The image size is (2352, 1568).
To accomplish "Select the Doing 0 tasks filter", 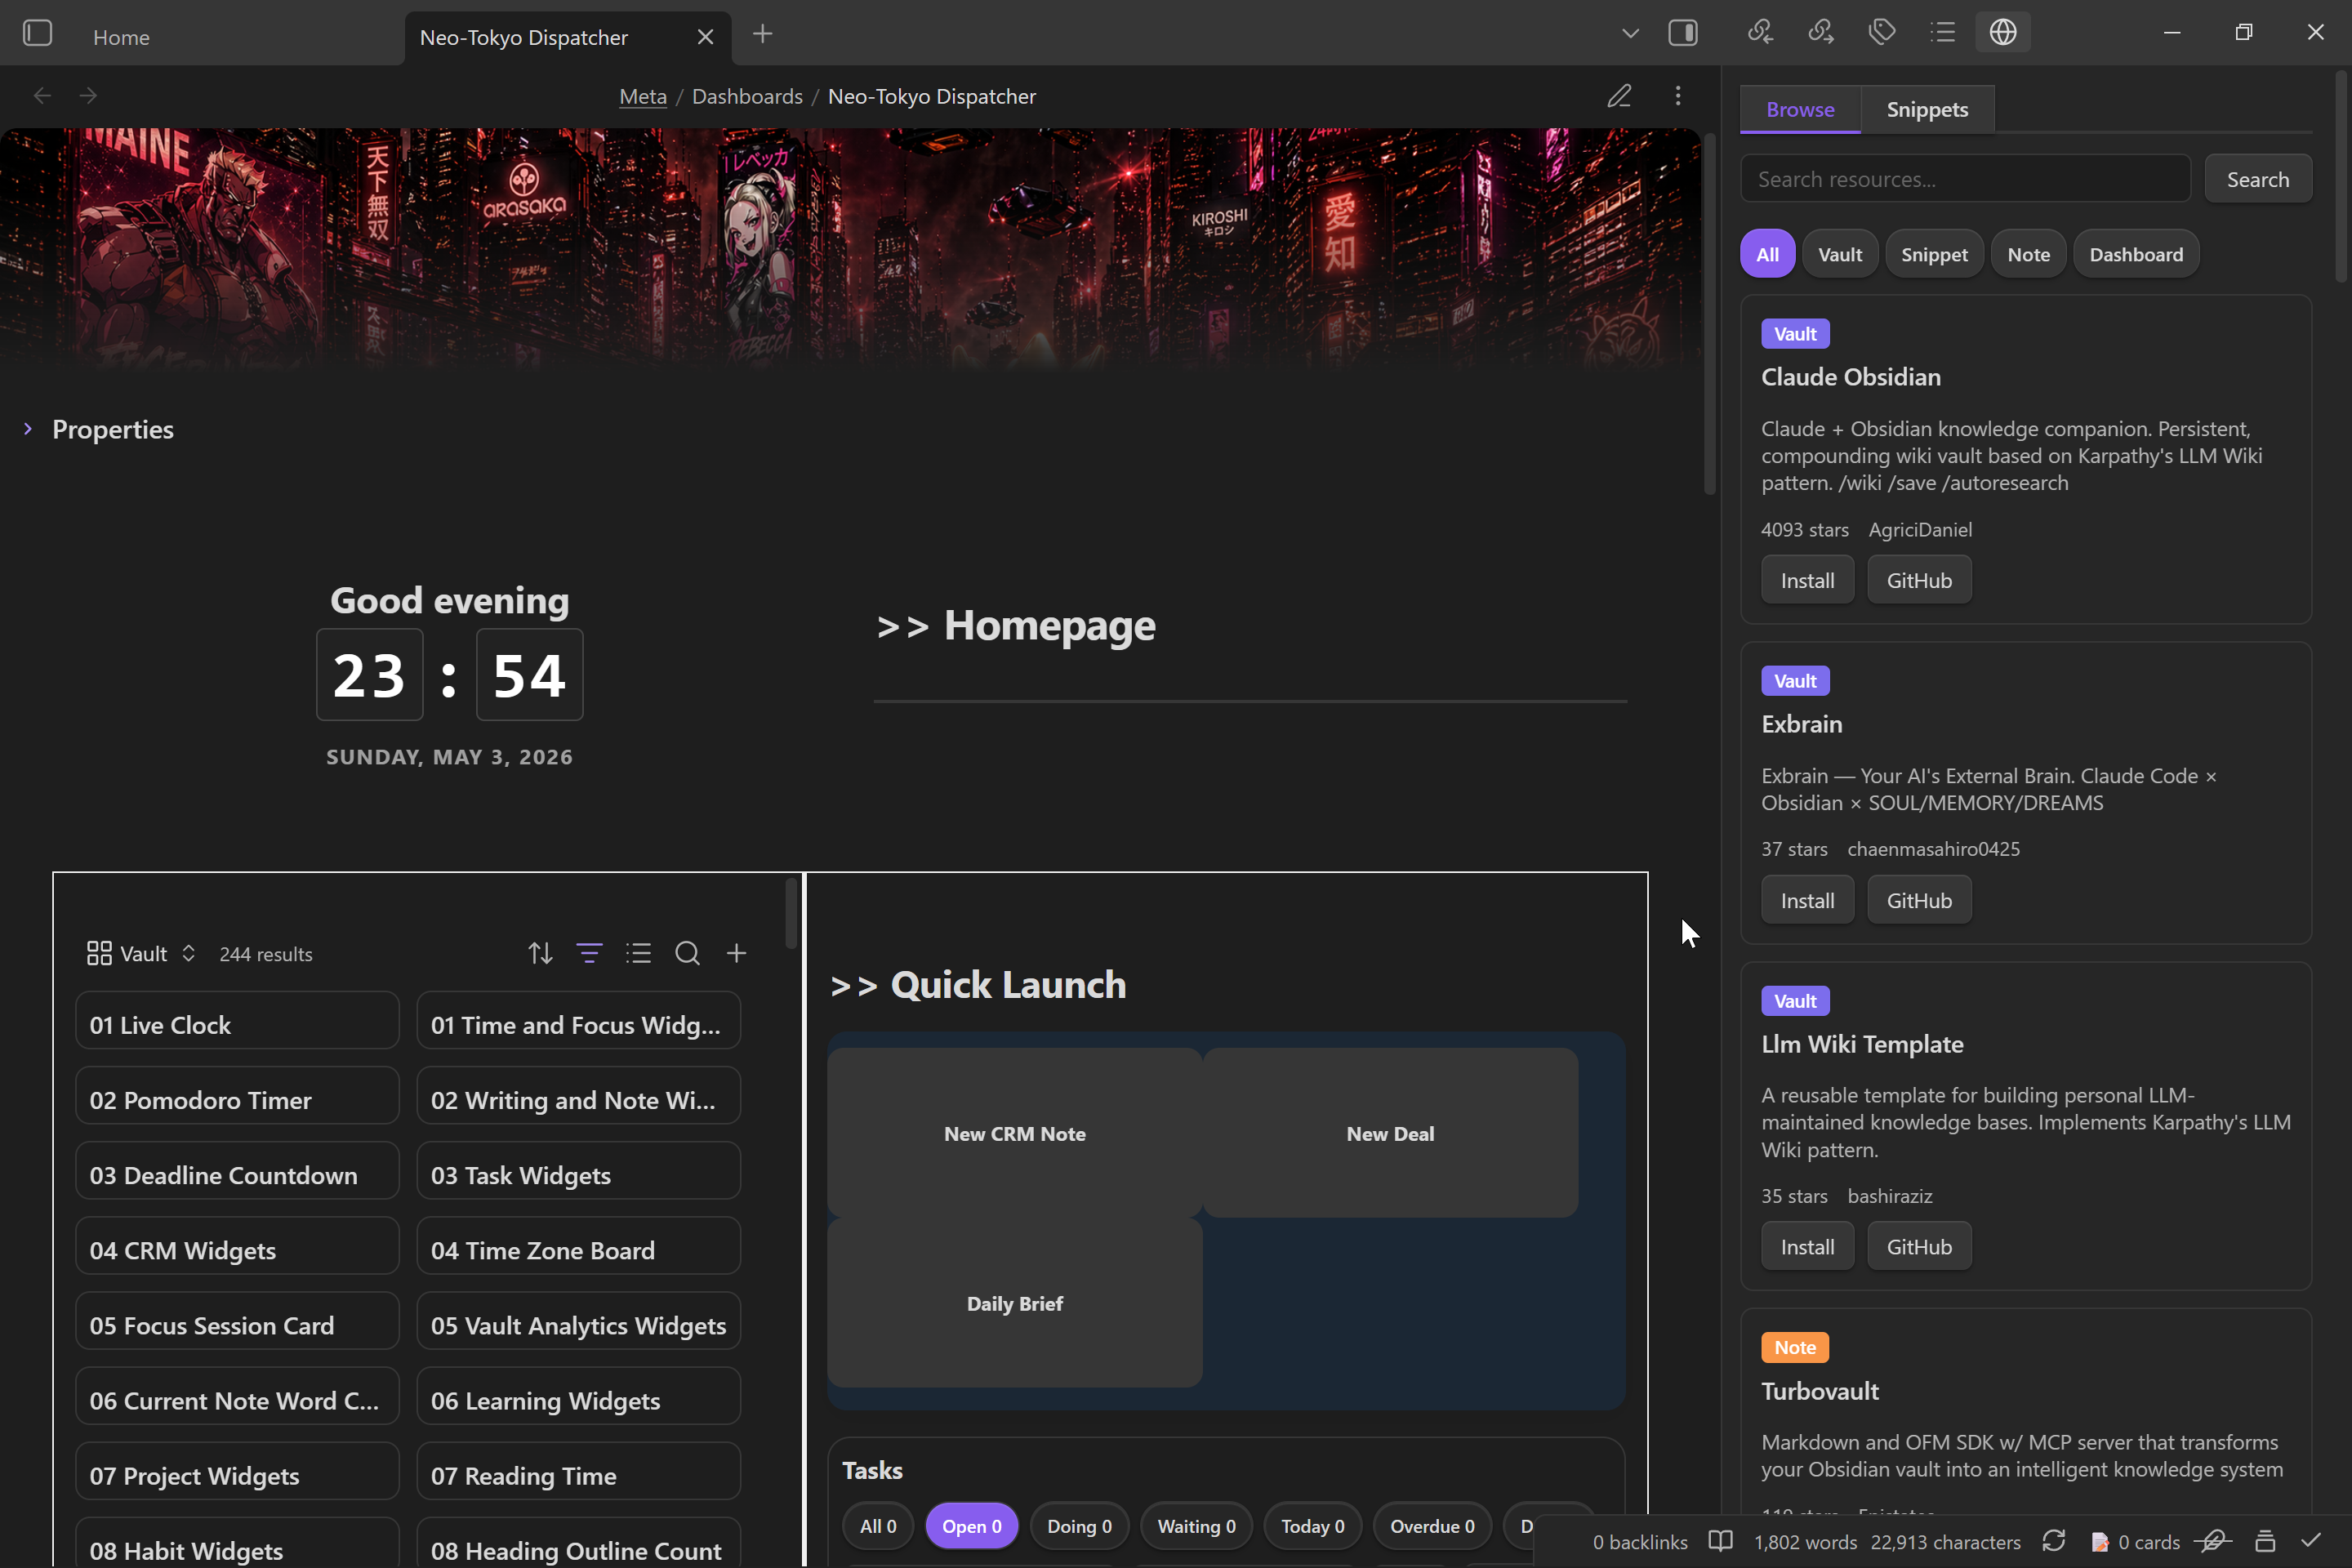I will click(1079, 1526).
